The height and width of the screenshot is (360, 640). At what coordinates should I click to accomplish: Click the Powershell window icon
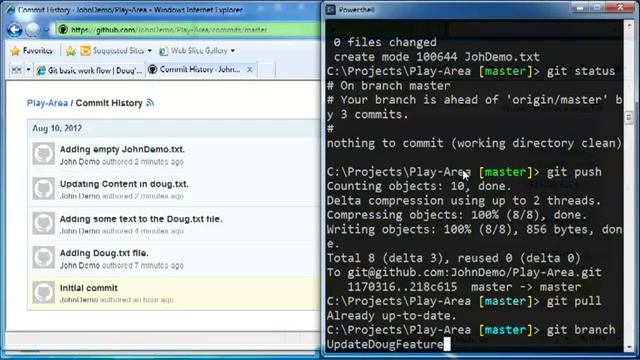pos(331,9)
